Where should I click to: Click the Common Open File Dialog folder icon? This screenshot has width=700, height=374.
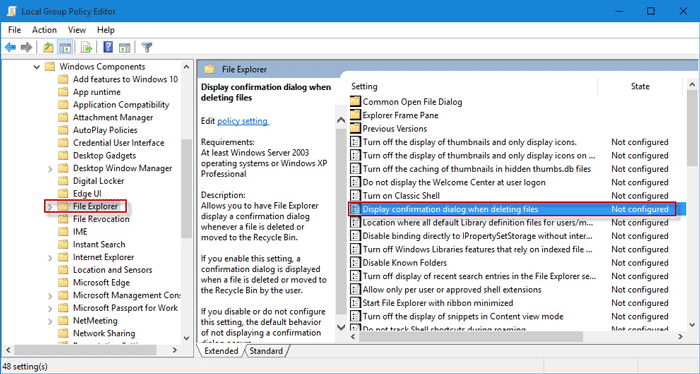[x=355, y=101]
